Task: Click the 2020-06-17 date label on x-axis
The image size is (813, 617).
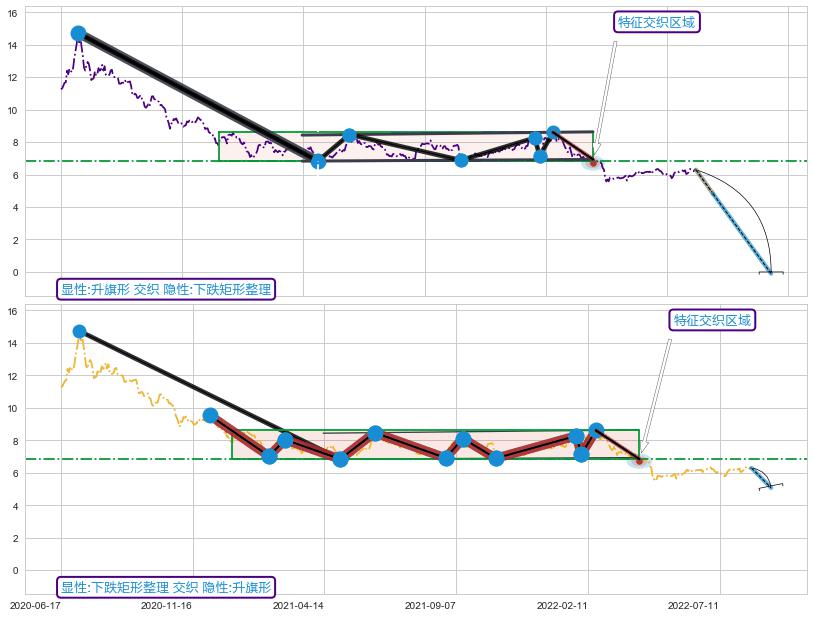Action: (x=35, y=605)
